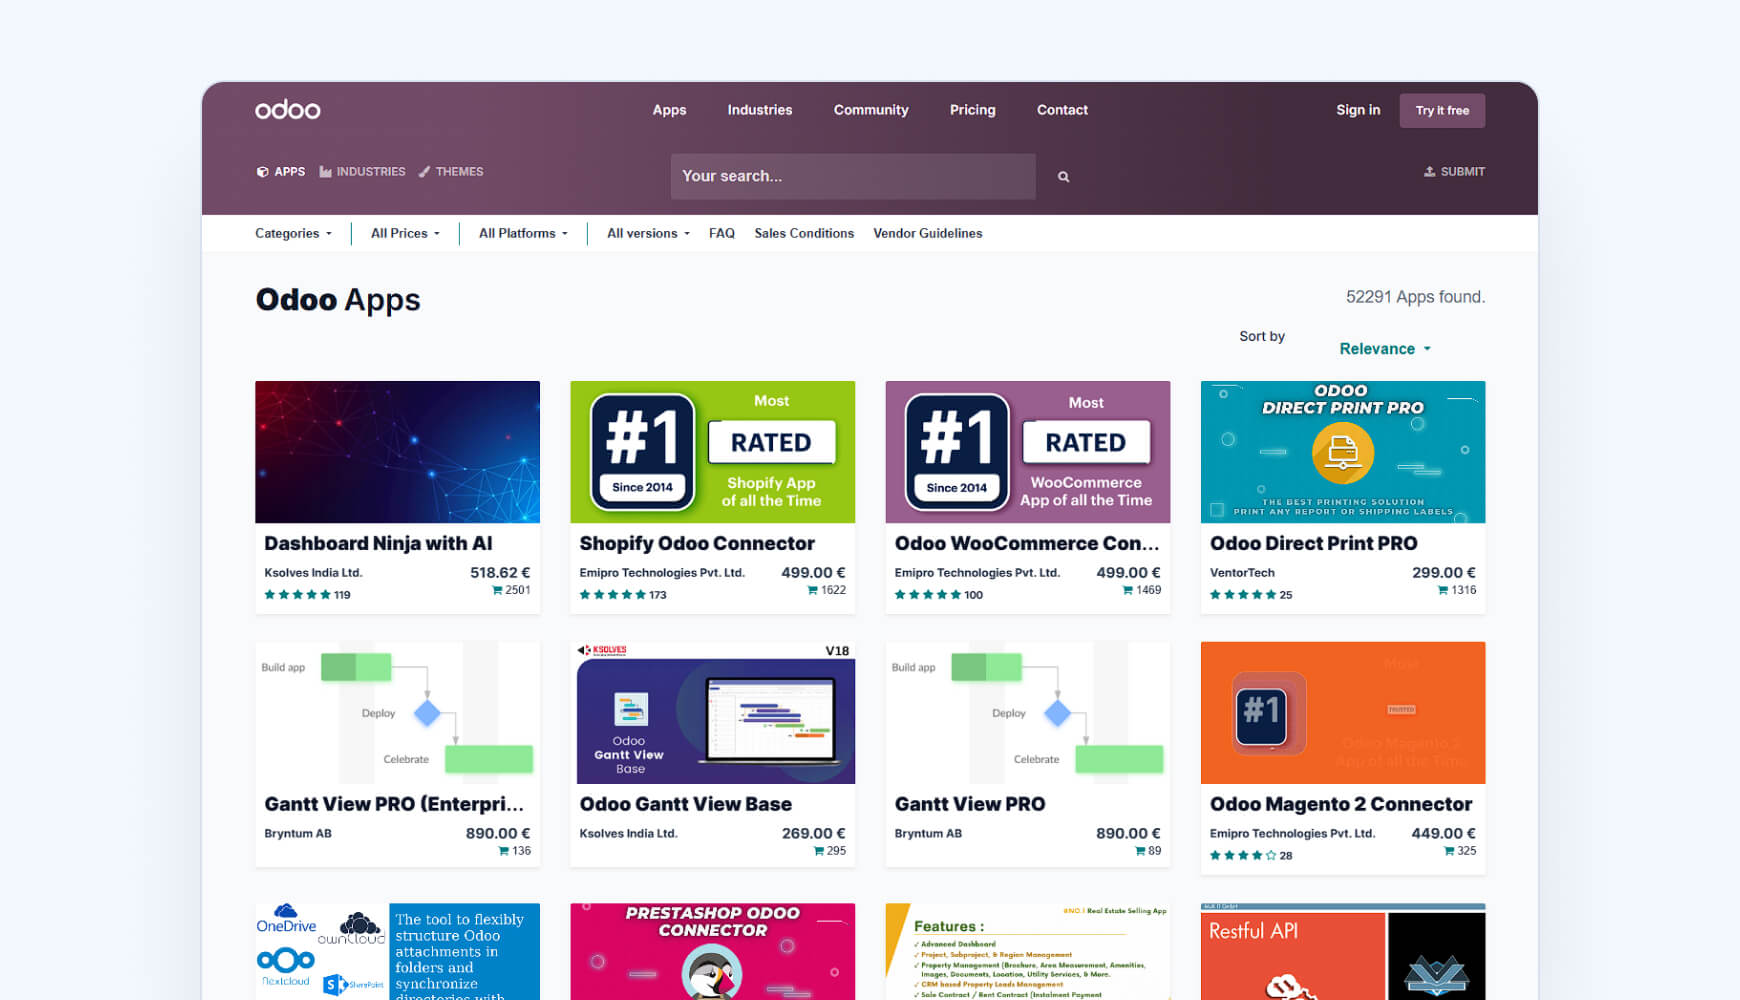Click the Submit upload icon
The image size is (1740, 1000).
1430,172
